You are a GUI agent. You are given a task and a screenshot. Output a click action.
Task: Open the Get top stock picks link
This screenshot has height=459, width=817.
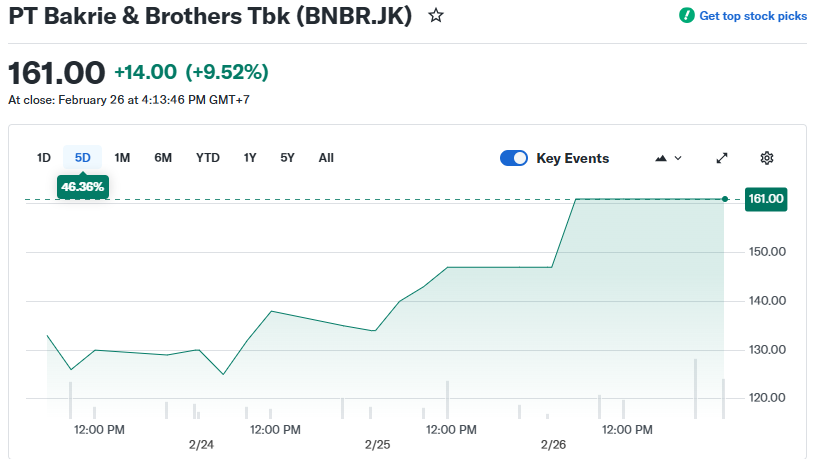752,16
